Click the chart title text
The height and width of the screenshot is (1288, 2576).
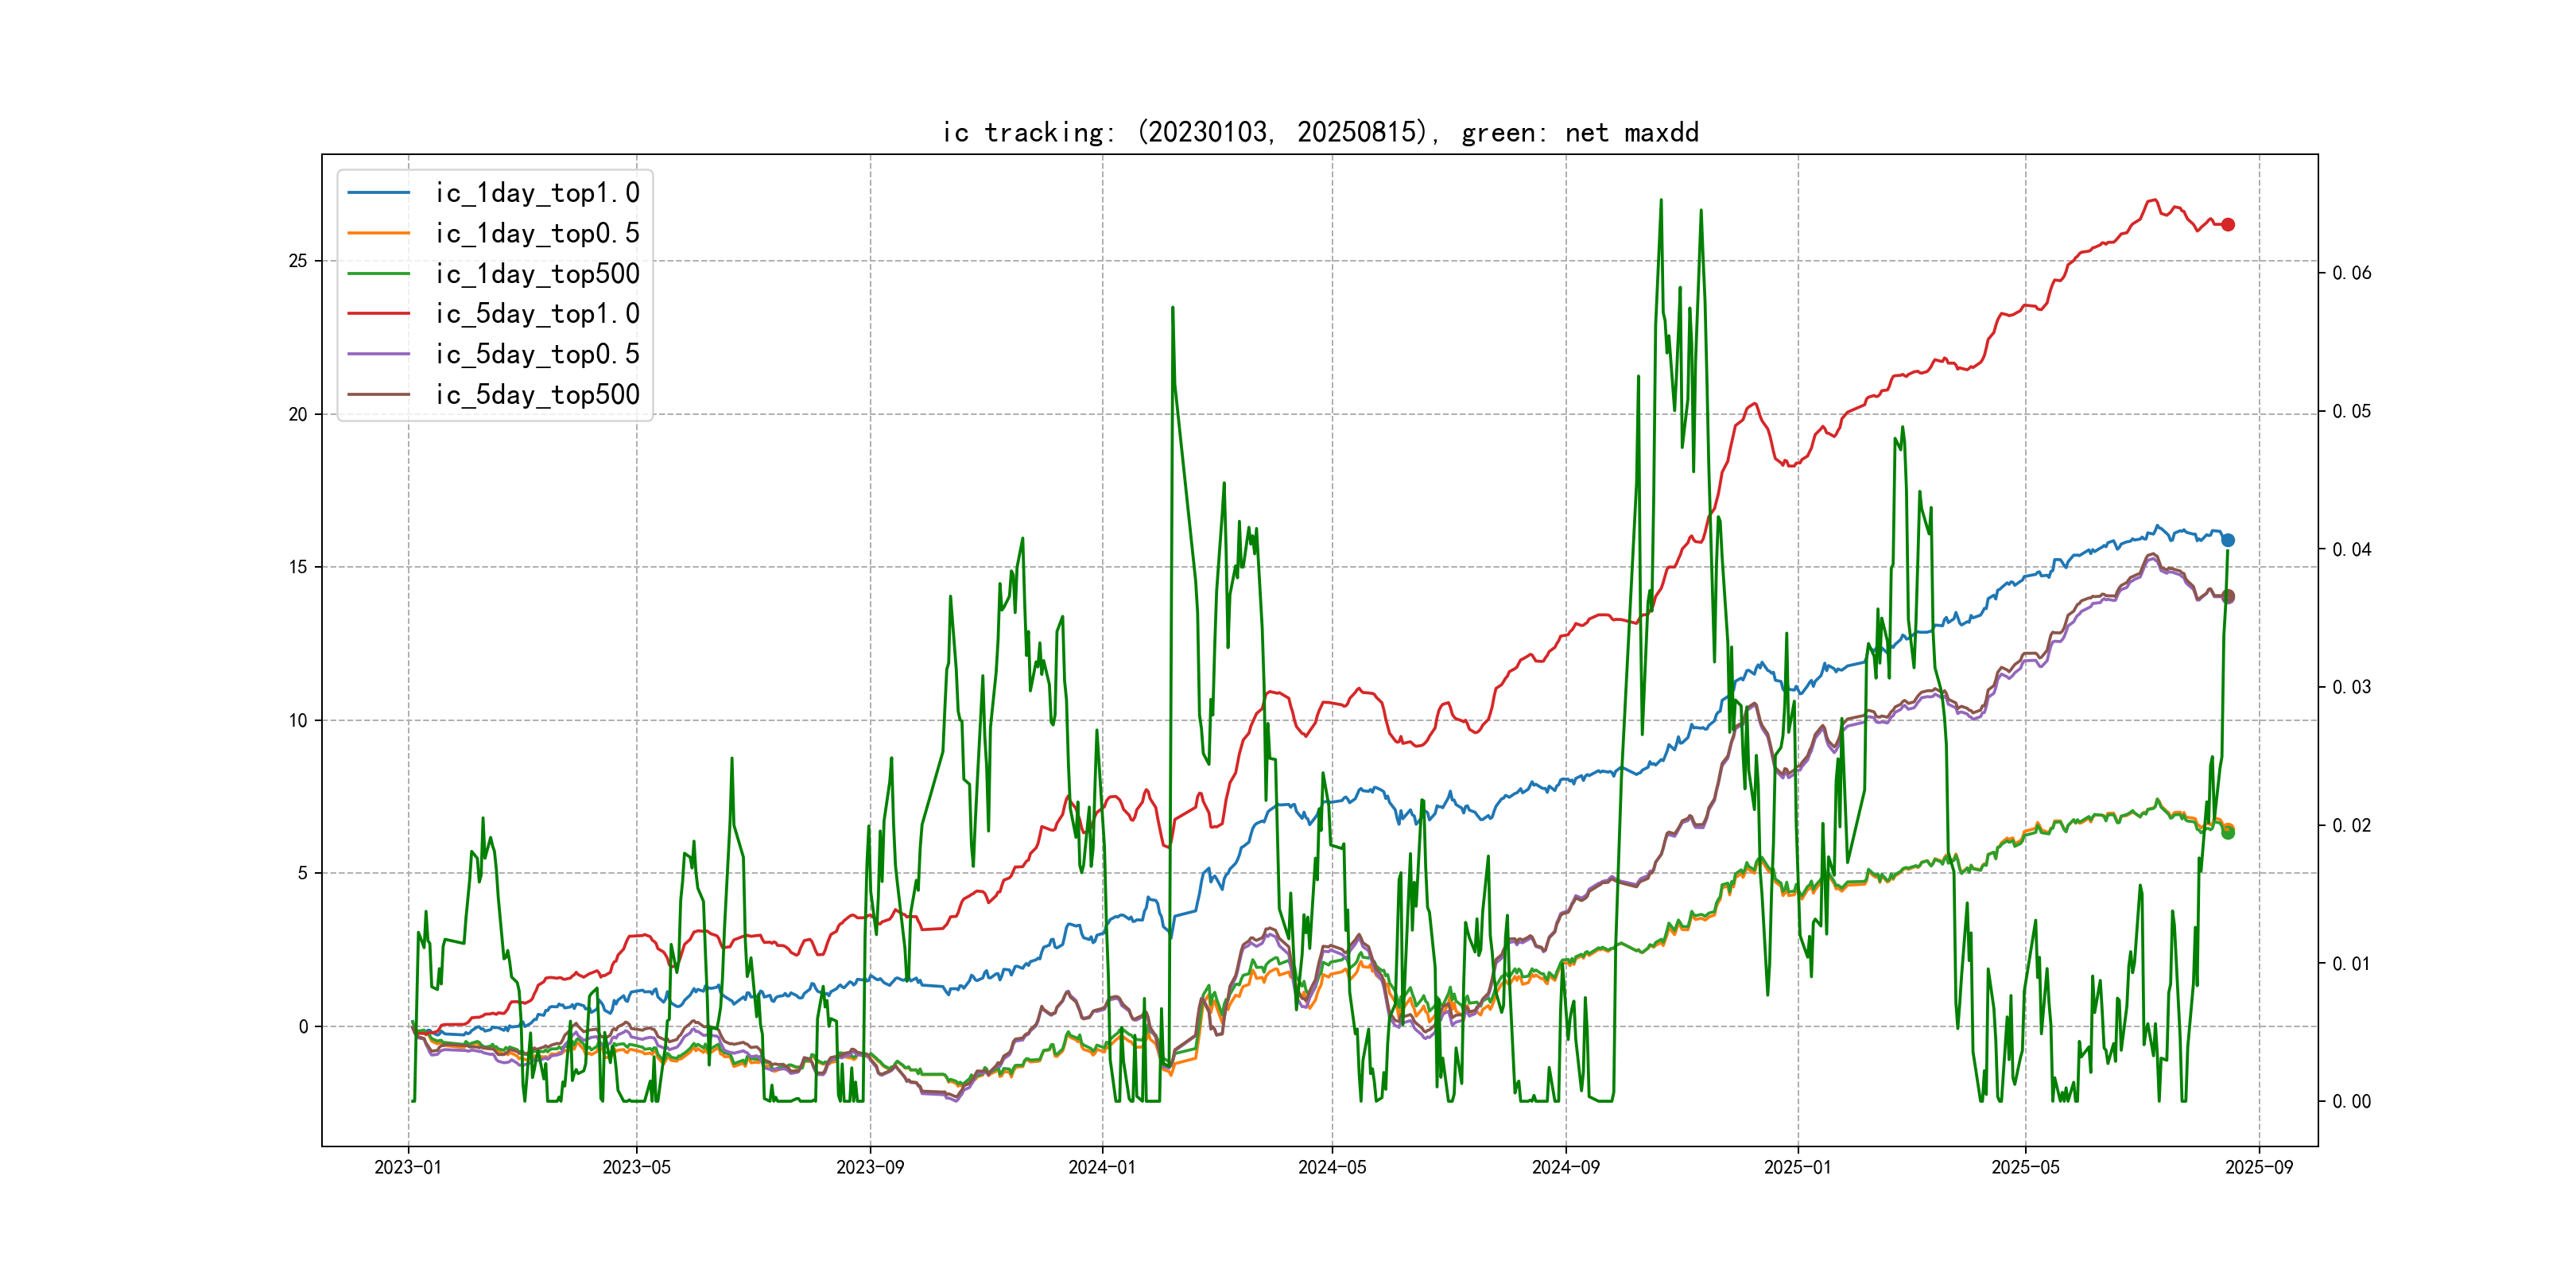(1320, 132)
